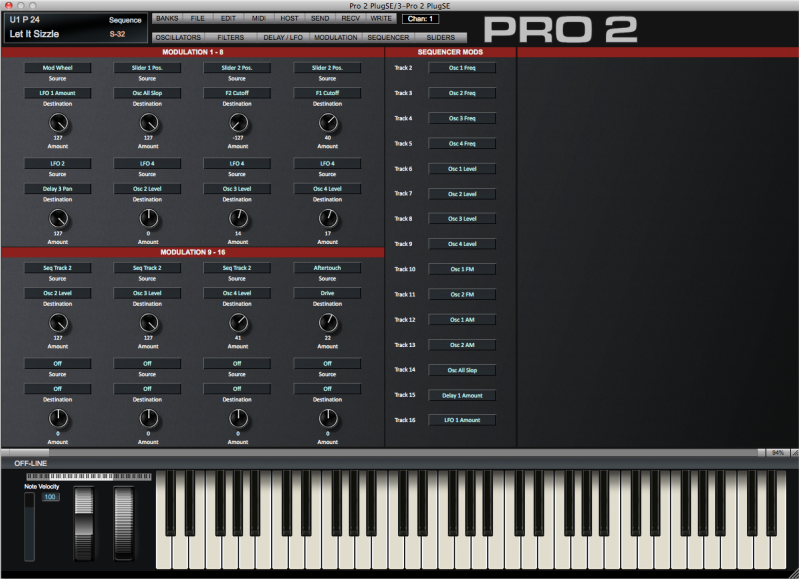
Task: Open the Aftertouch source selector
Action: (x=327, y=268)
